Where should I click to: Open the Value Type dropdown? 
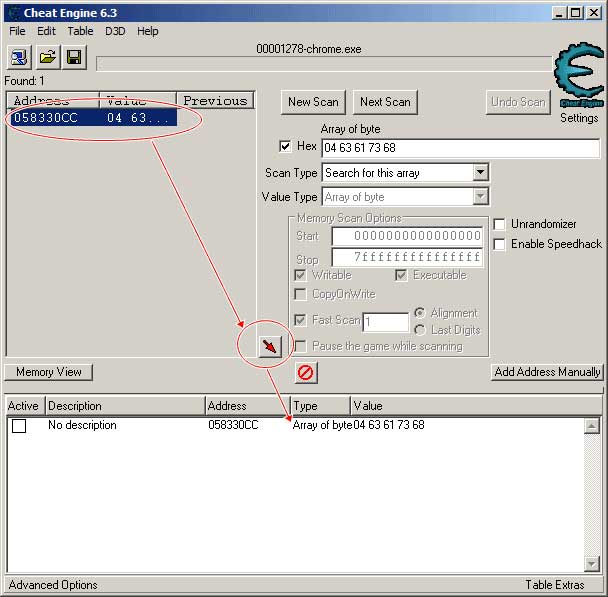click(x=480, y=197)
